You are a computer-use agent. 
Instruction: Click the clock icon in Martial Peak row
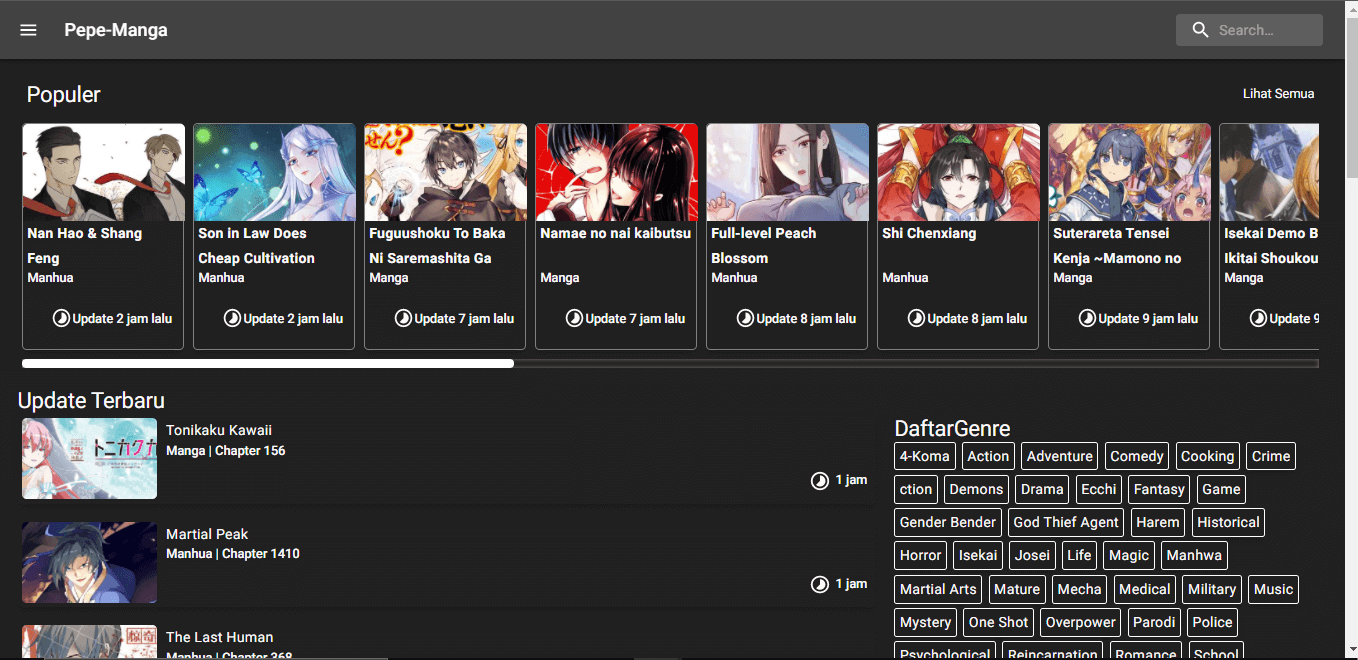(820, 584)
